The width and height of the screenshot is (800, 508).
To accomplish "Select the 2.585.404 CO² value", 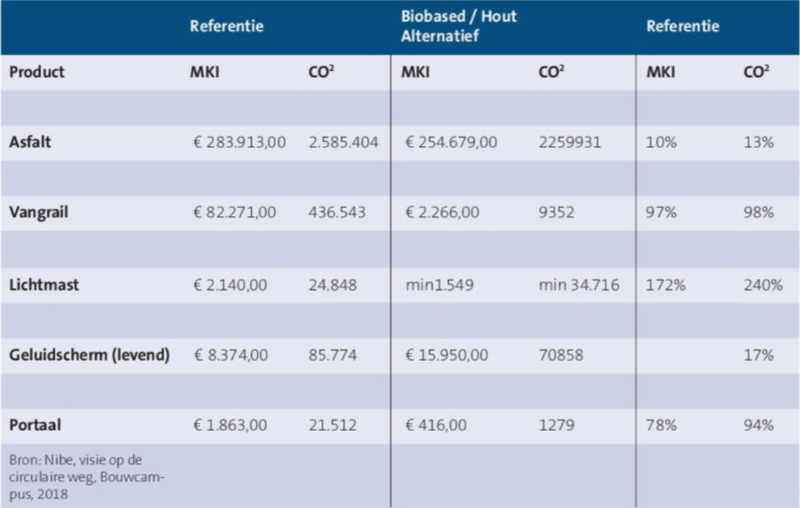I will click(342, 142).
